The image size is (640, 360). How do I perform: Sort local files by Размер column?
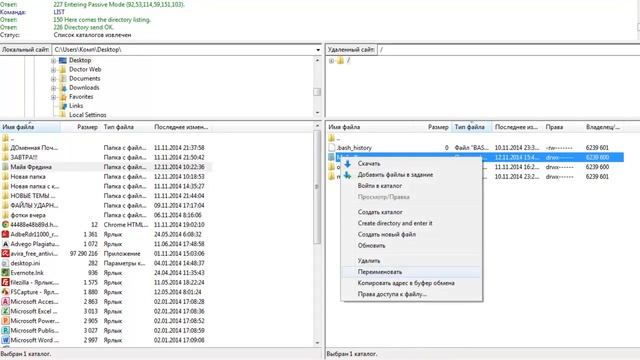tap(80, 127)
